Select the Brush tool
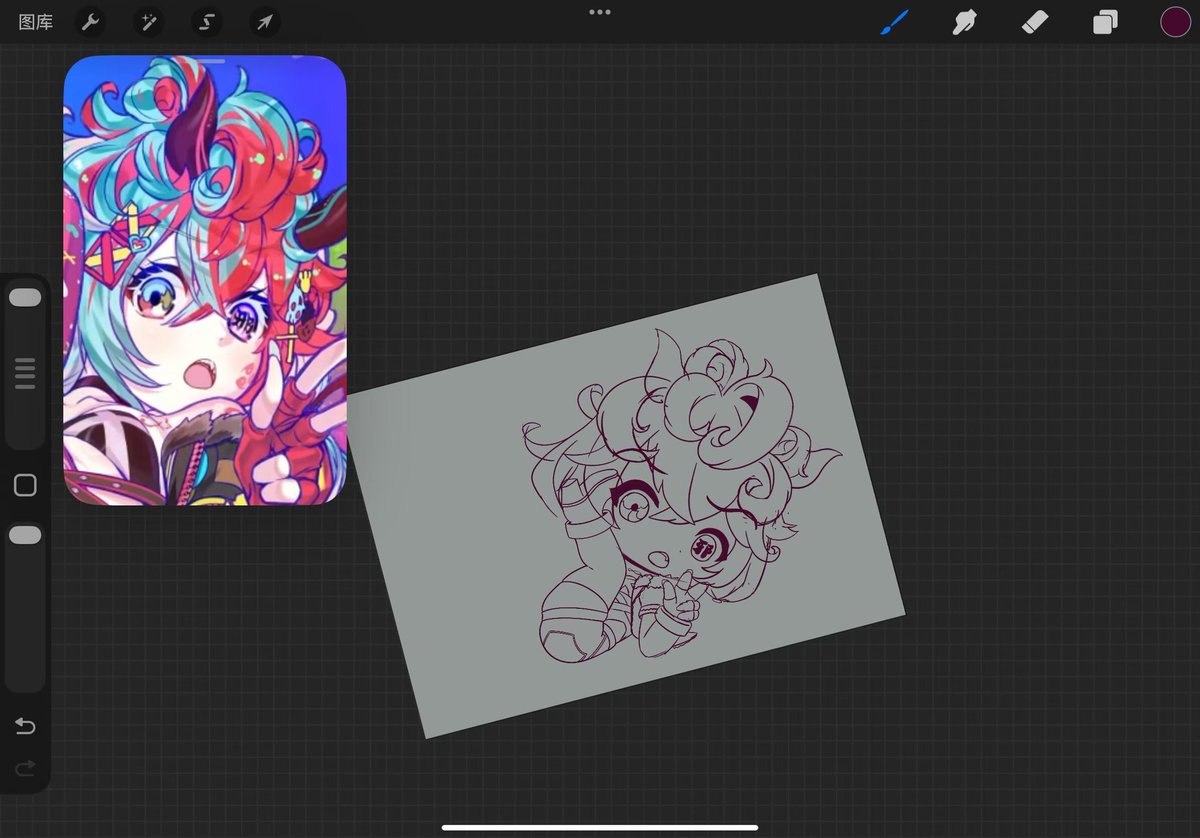 pos(894,22)
